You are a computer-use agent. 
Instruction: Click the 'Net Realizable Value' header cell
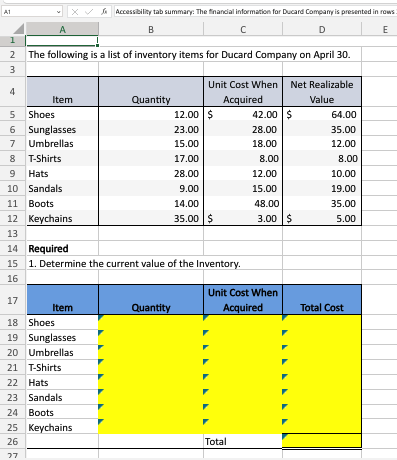322,92
